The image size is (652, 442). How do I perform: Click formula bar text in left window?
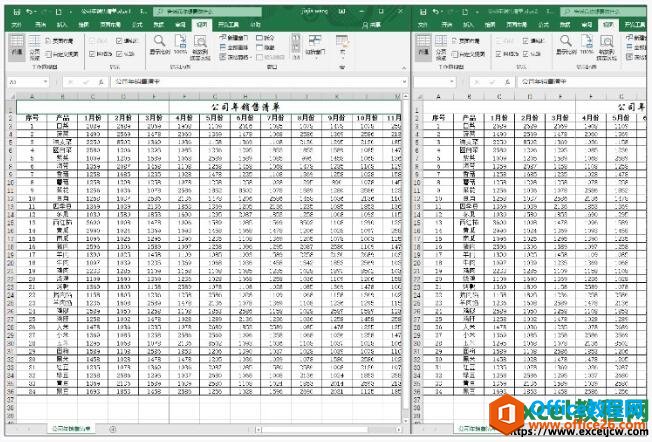(x=138, y=81)
